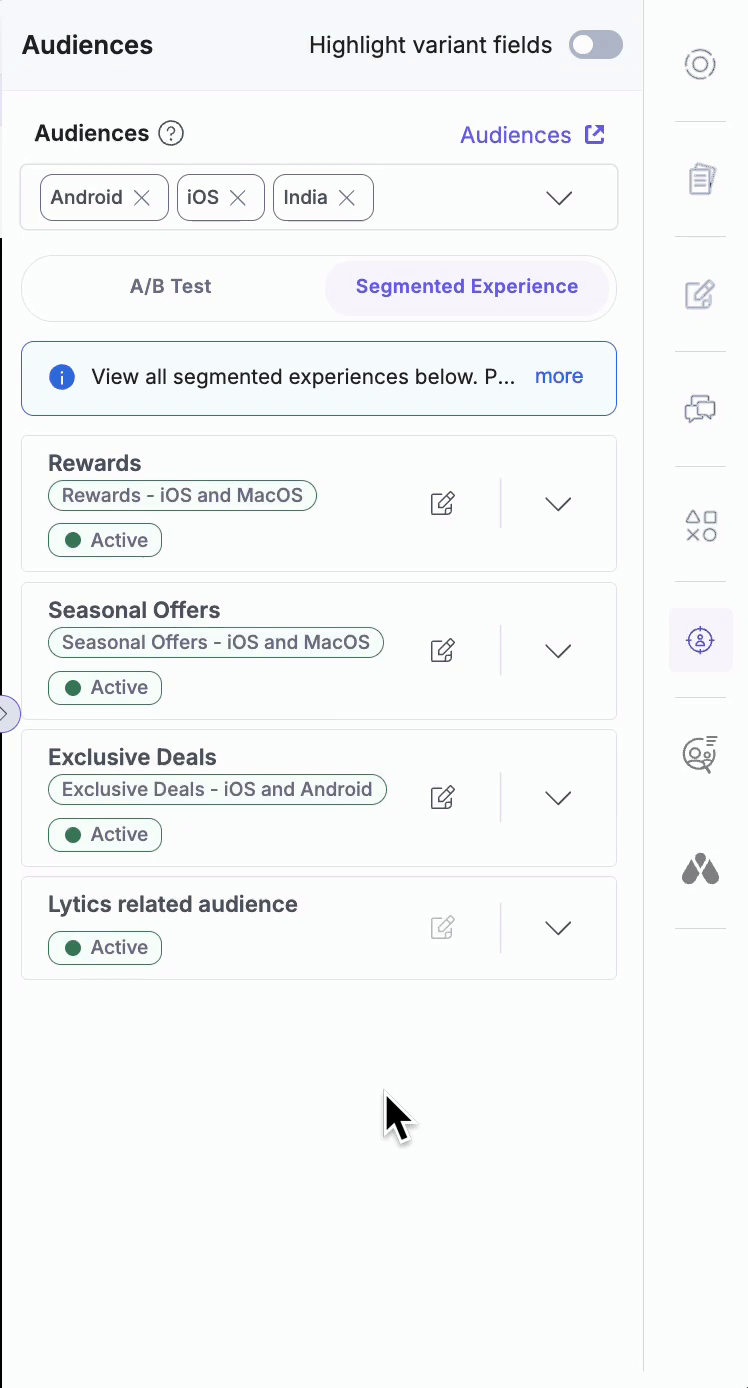Select the edit/compose icon in the sidebar
The height and width of the screenshot is (1388, 748).
coord(700,295)
